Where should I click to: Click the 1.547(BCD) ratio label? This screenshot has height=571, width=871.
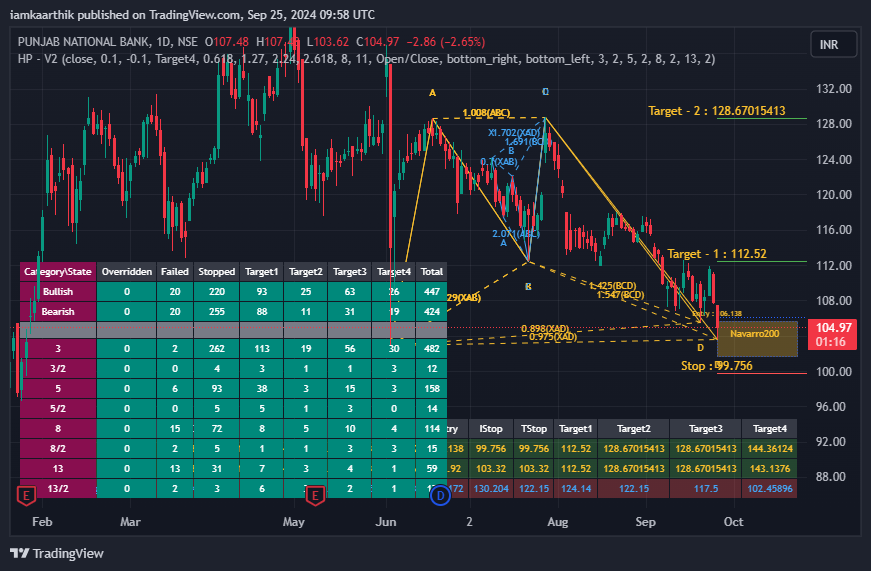(620, 294)
